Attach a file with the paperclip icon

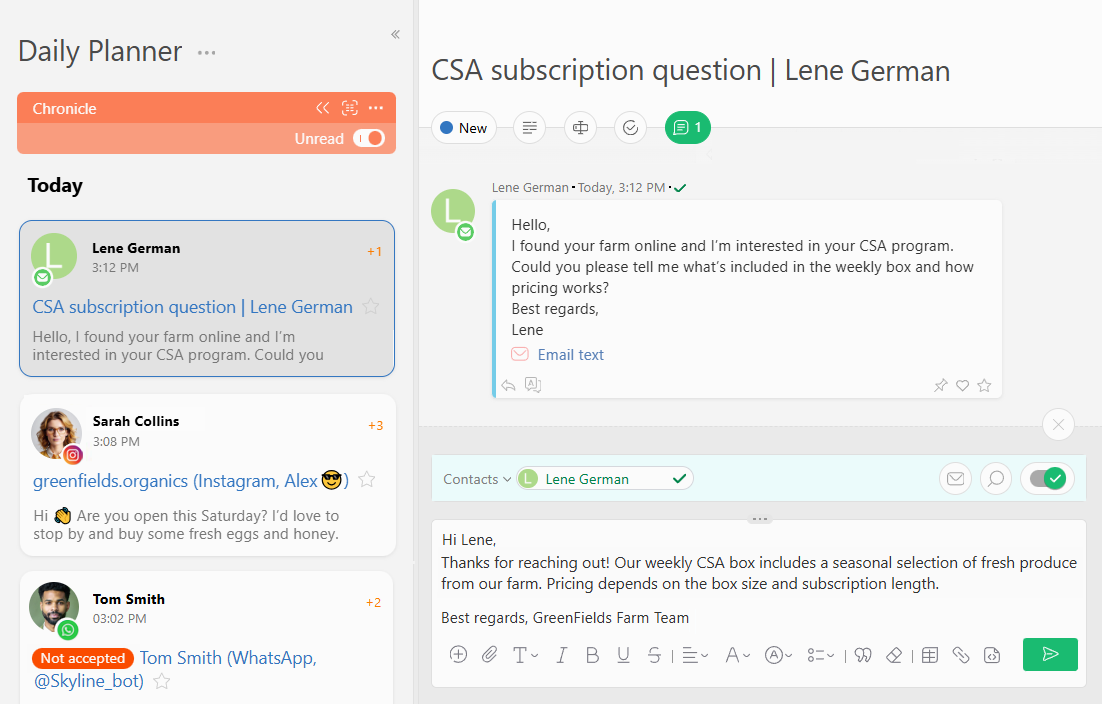(489, 655)
